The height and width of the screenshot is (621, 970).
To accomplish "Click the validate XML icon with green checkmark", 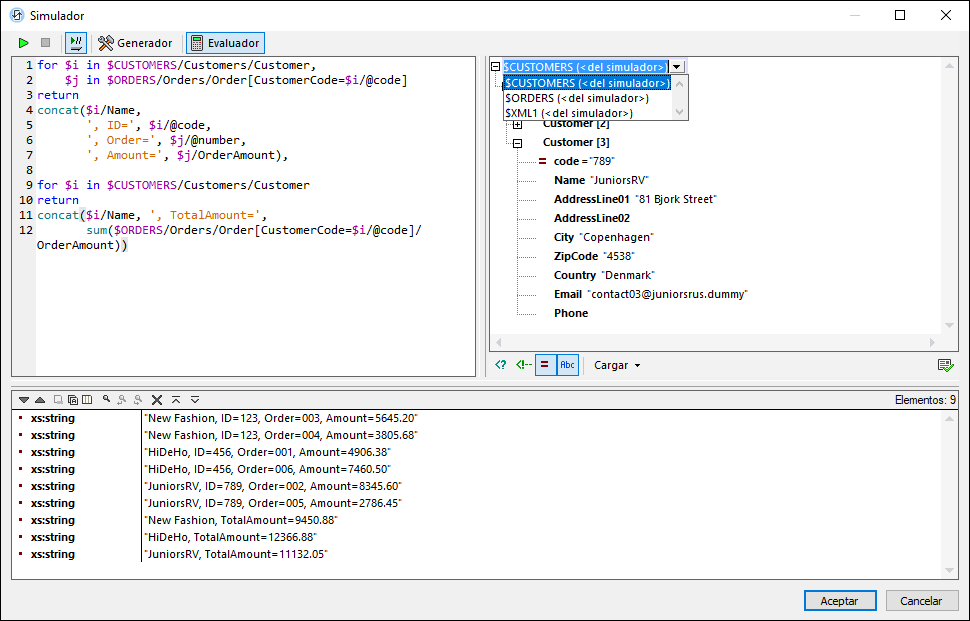I will click(x=943, y=365).
